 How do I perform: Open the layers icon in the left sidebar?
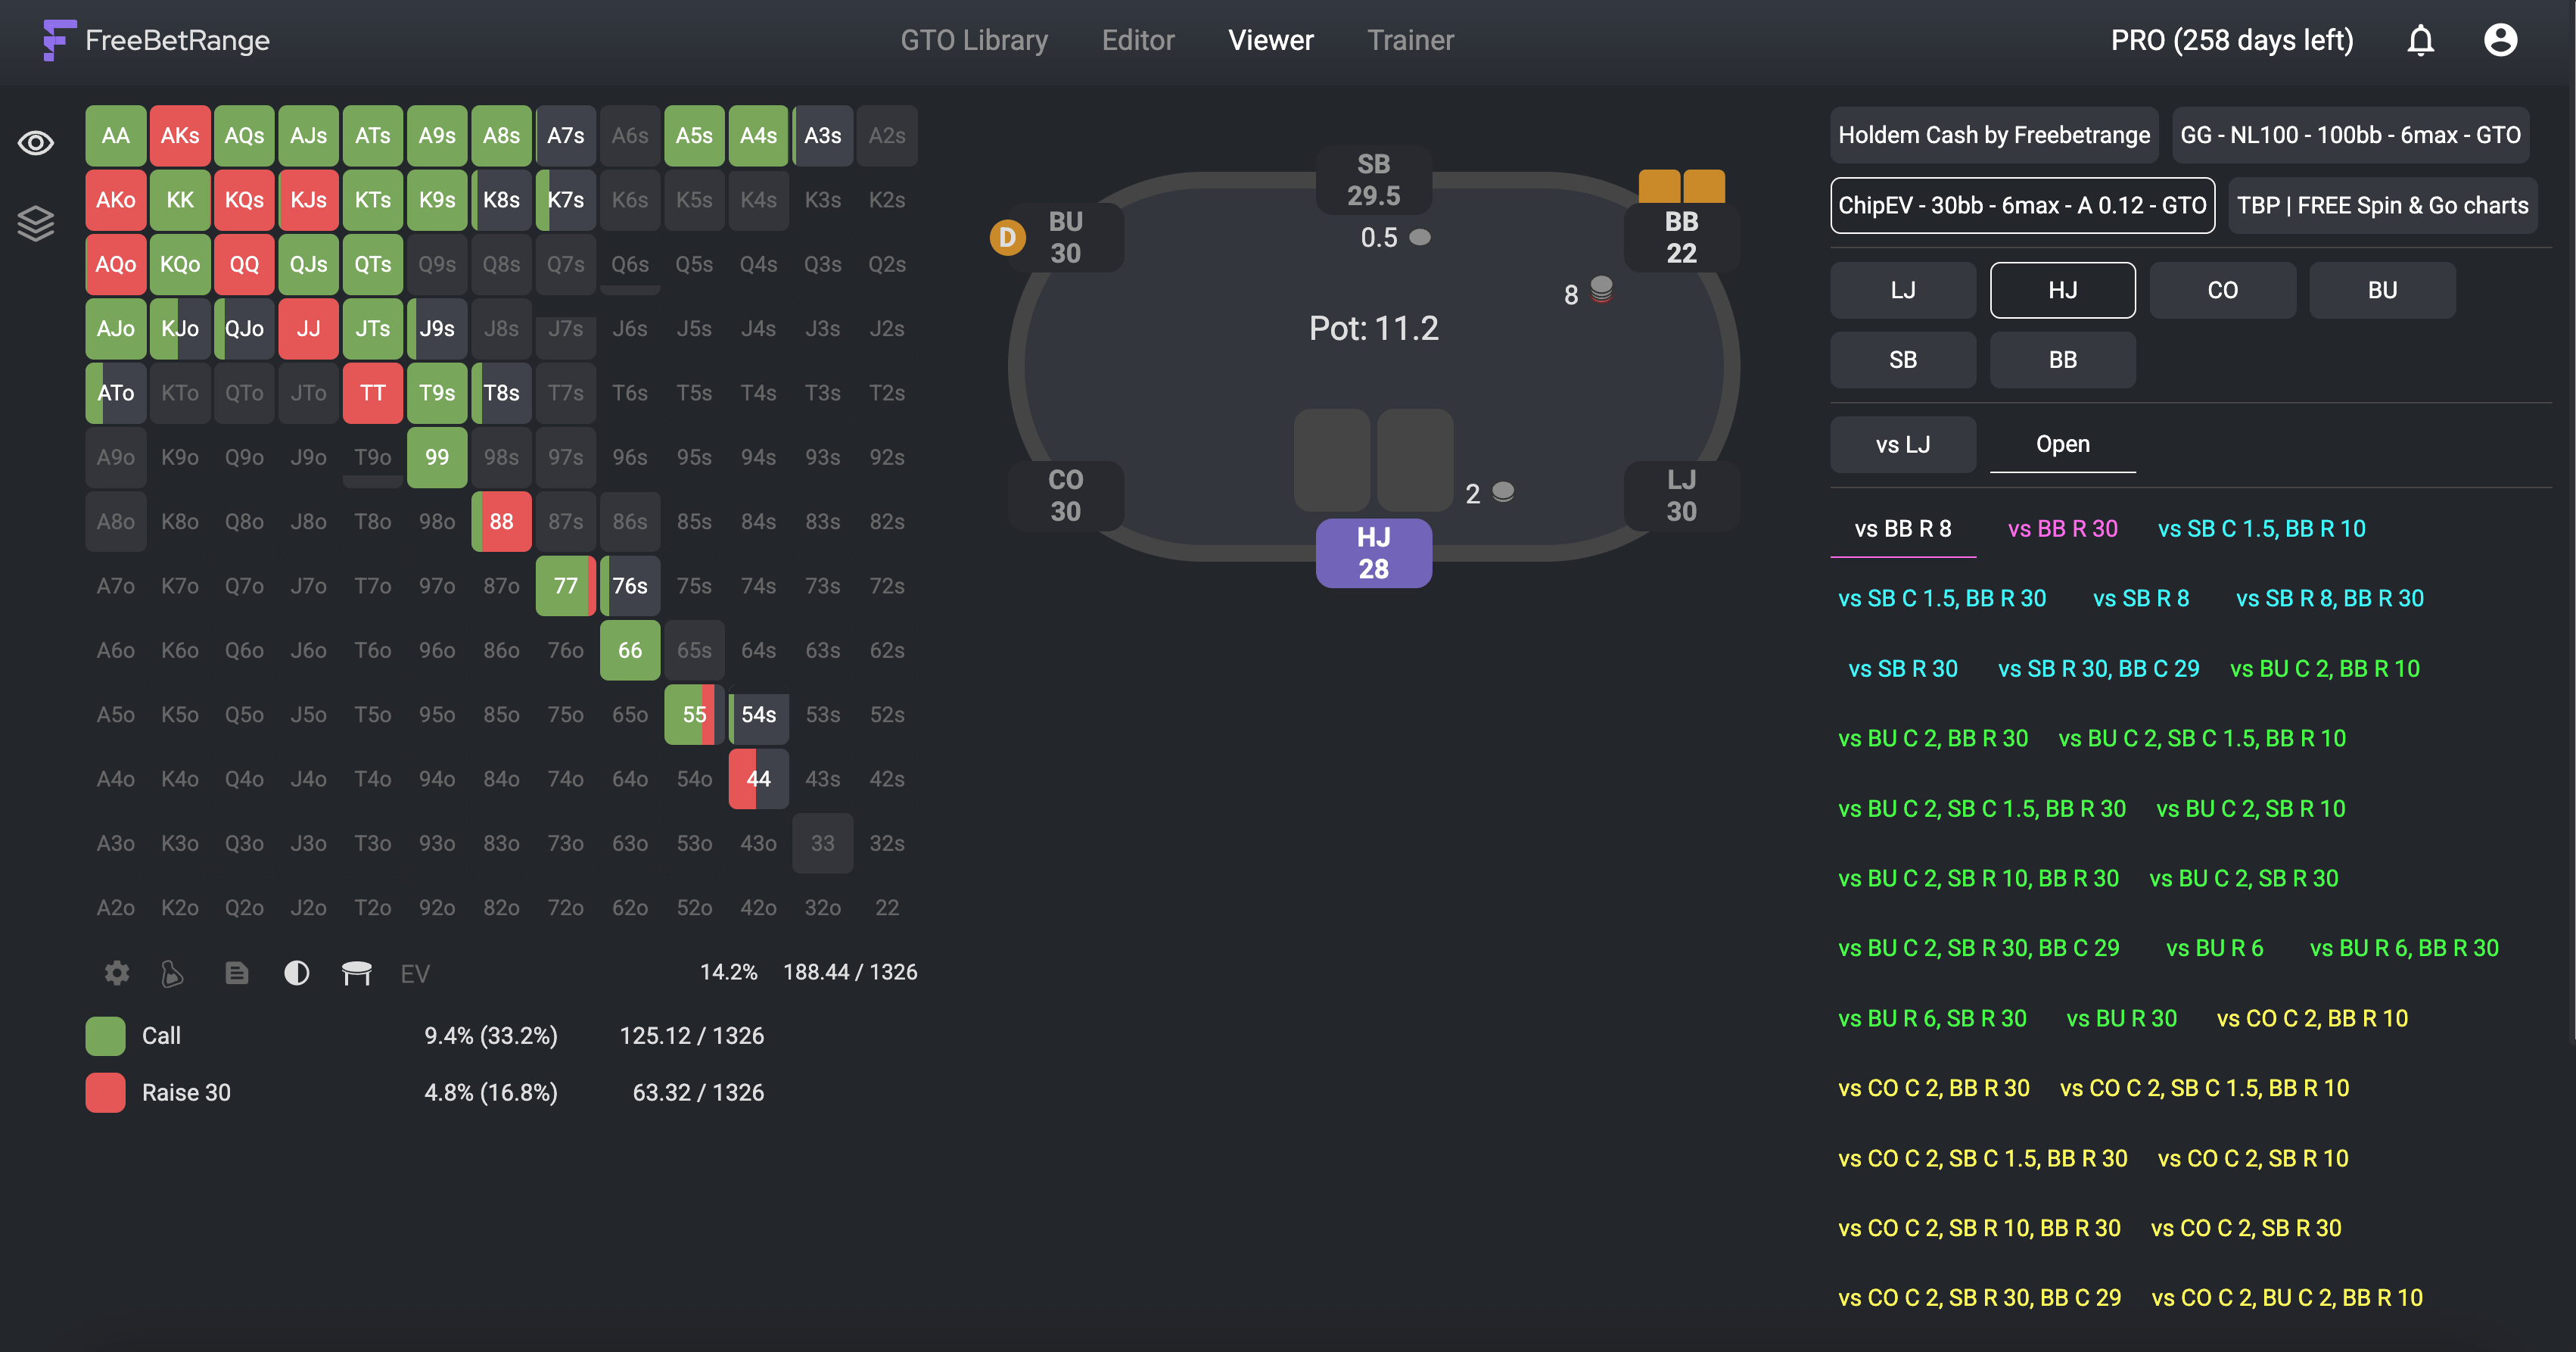point(35,222)
